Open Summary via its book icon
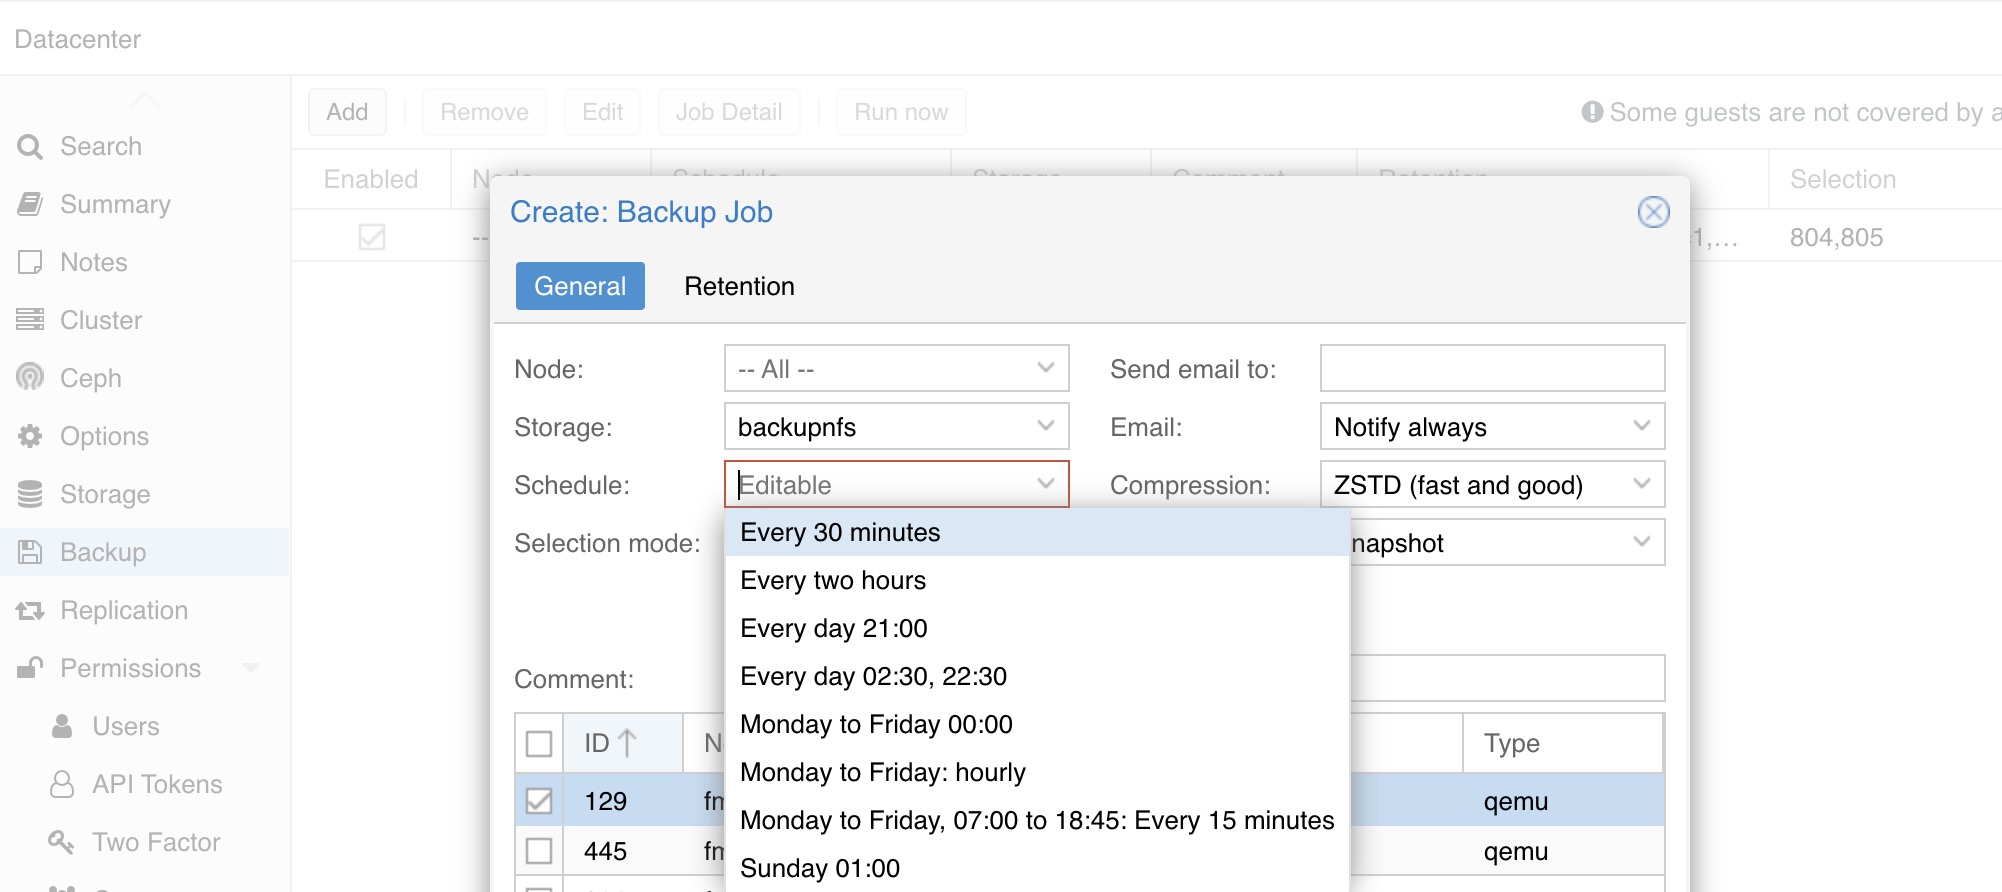This screenshot has height=892, width=2002. point(30,205)
